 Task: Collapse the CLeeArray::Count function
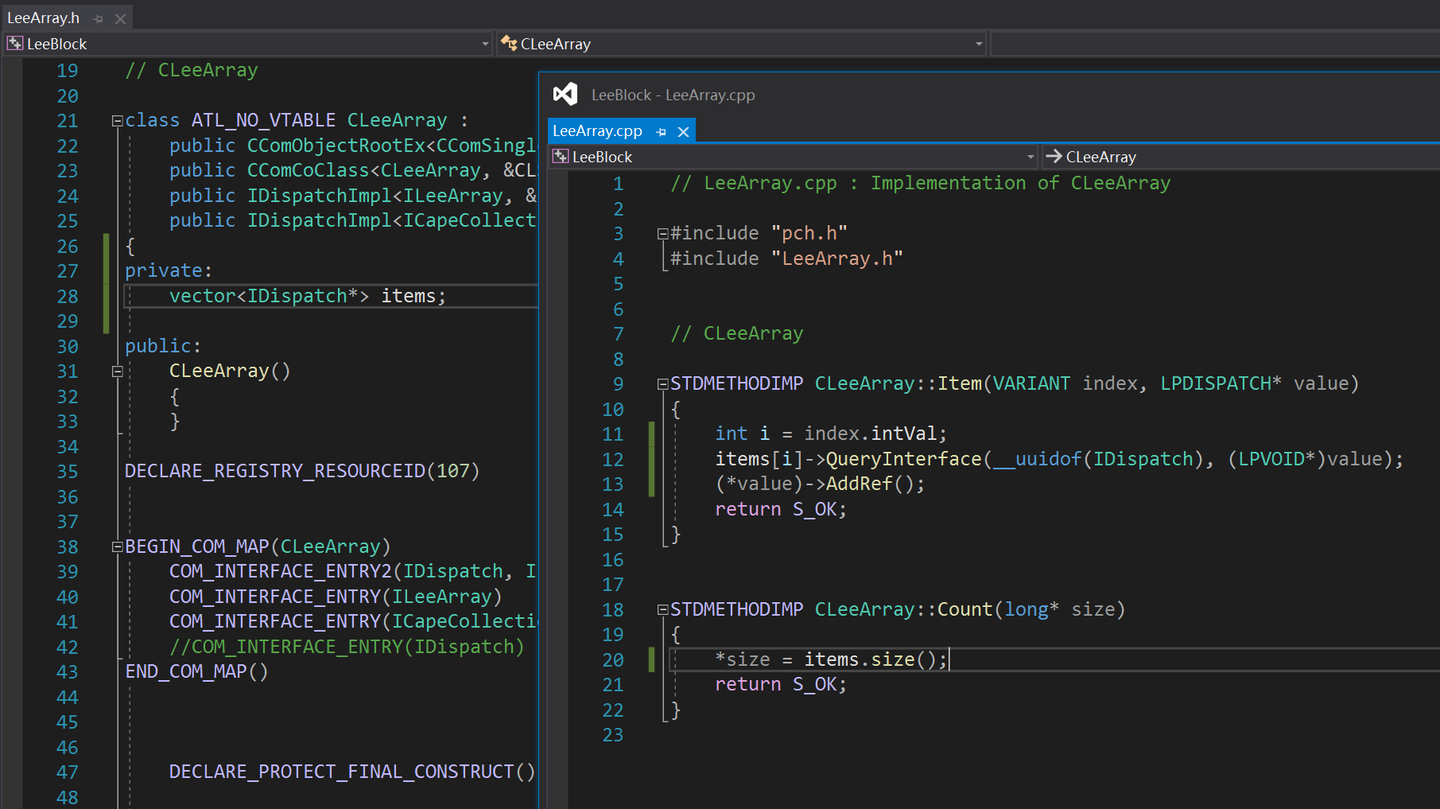(662, 610)
